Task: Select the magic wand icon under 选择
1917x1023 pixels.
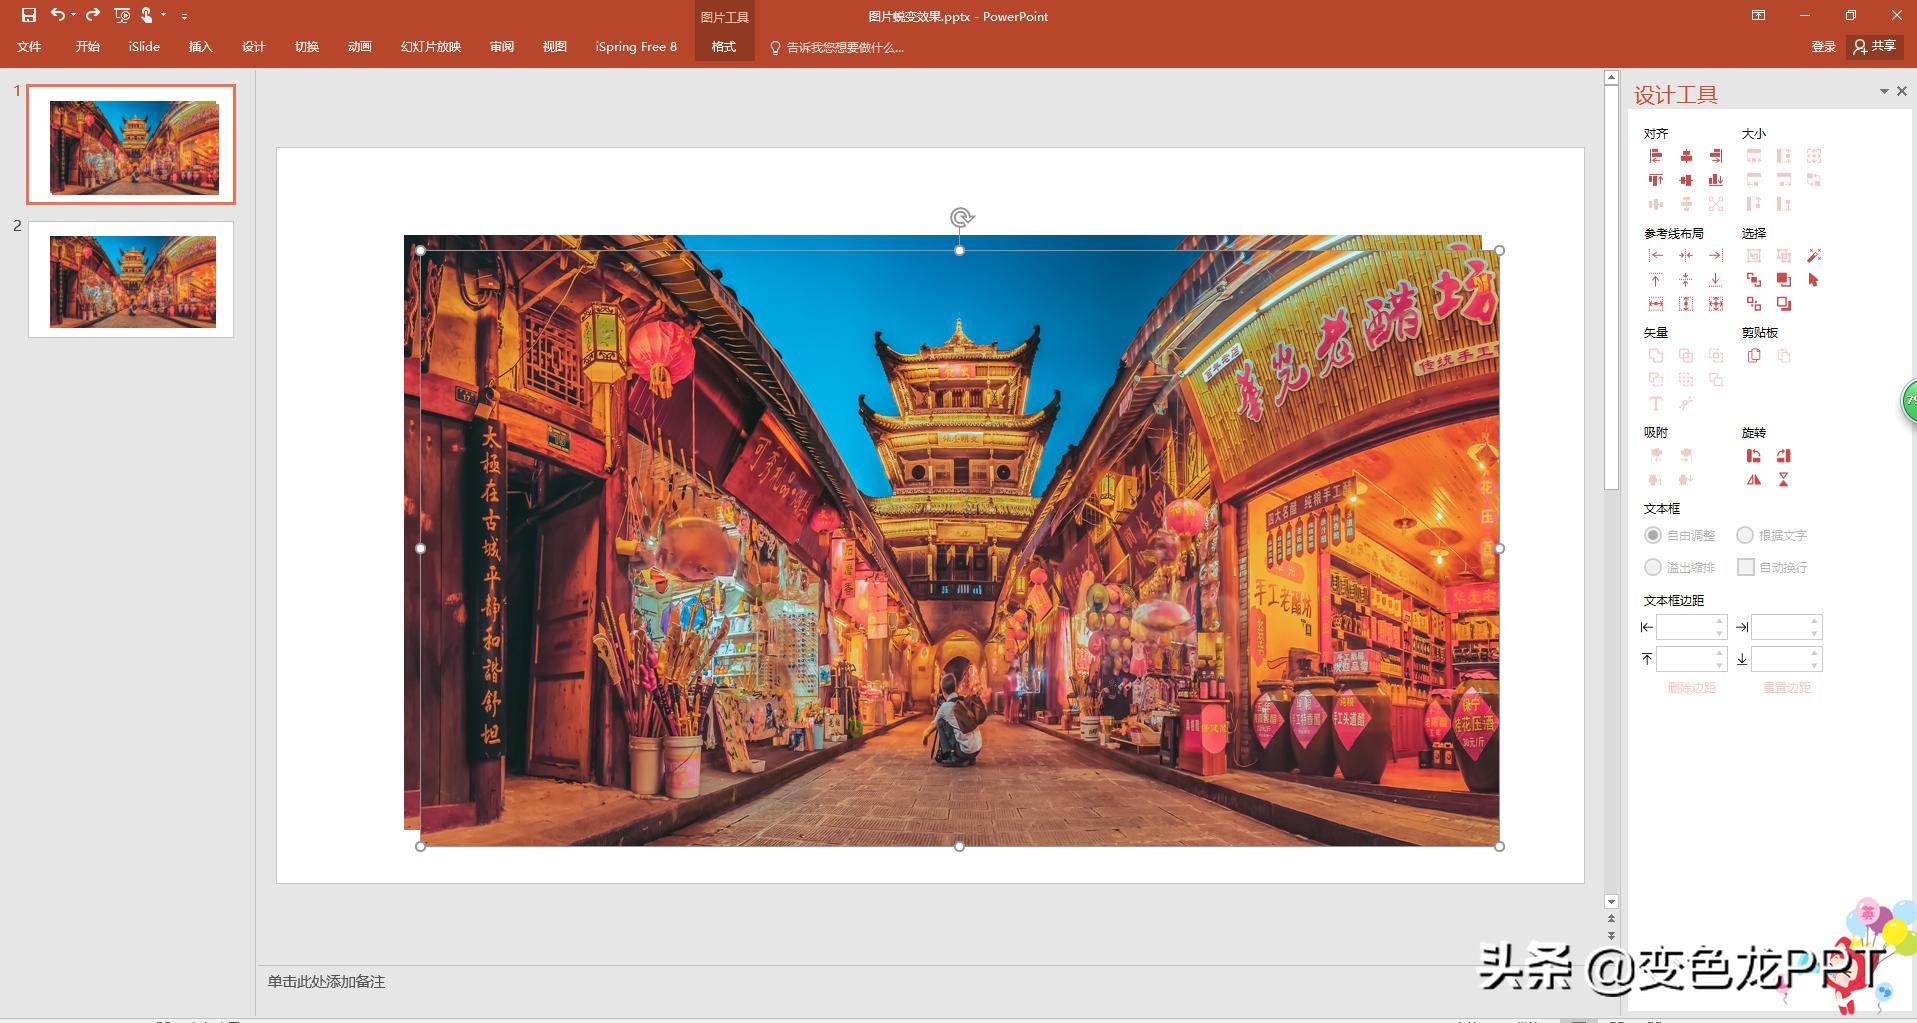Action: [1812, 257]
